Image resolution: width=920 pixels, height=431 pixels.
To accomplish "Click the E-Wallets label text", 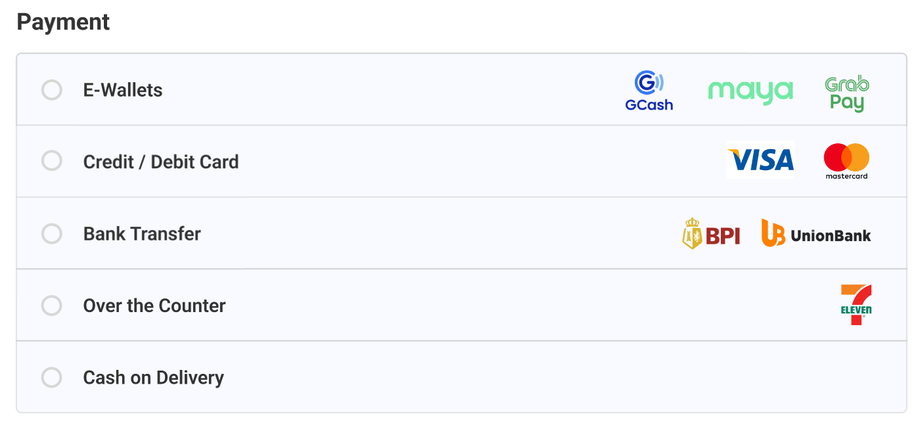I will click(x=122, y=90).
